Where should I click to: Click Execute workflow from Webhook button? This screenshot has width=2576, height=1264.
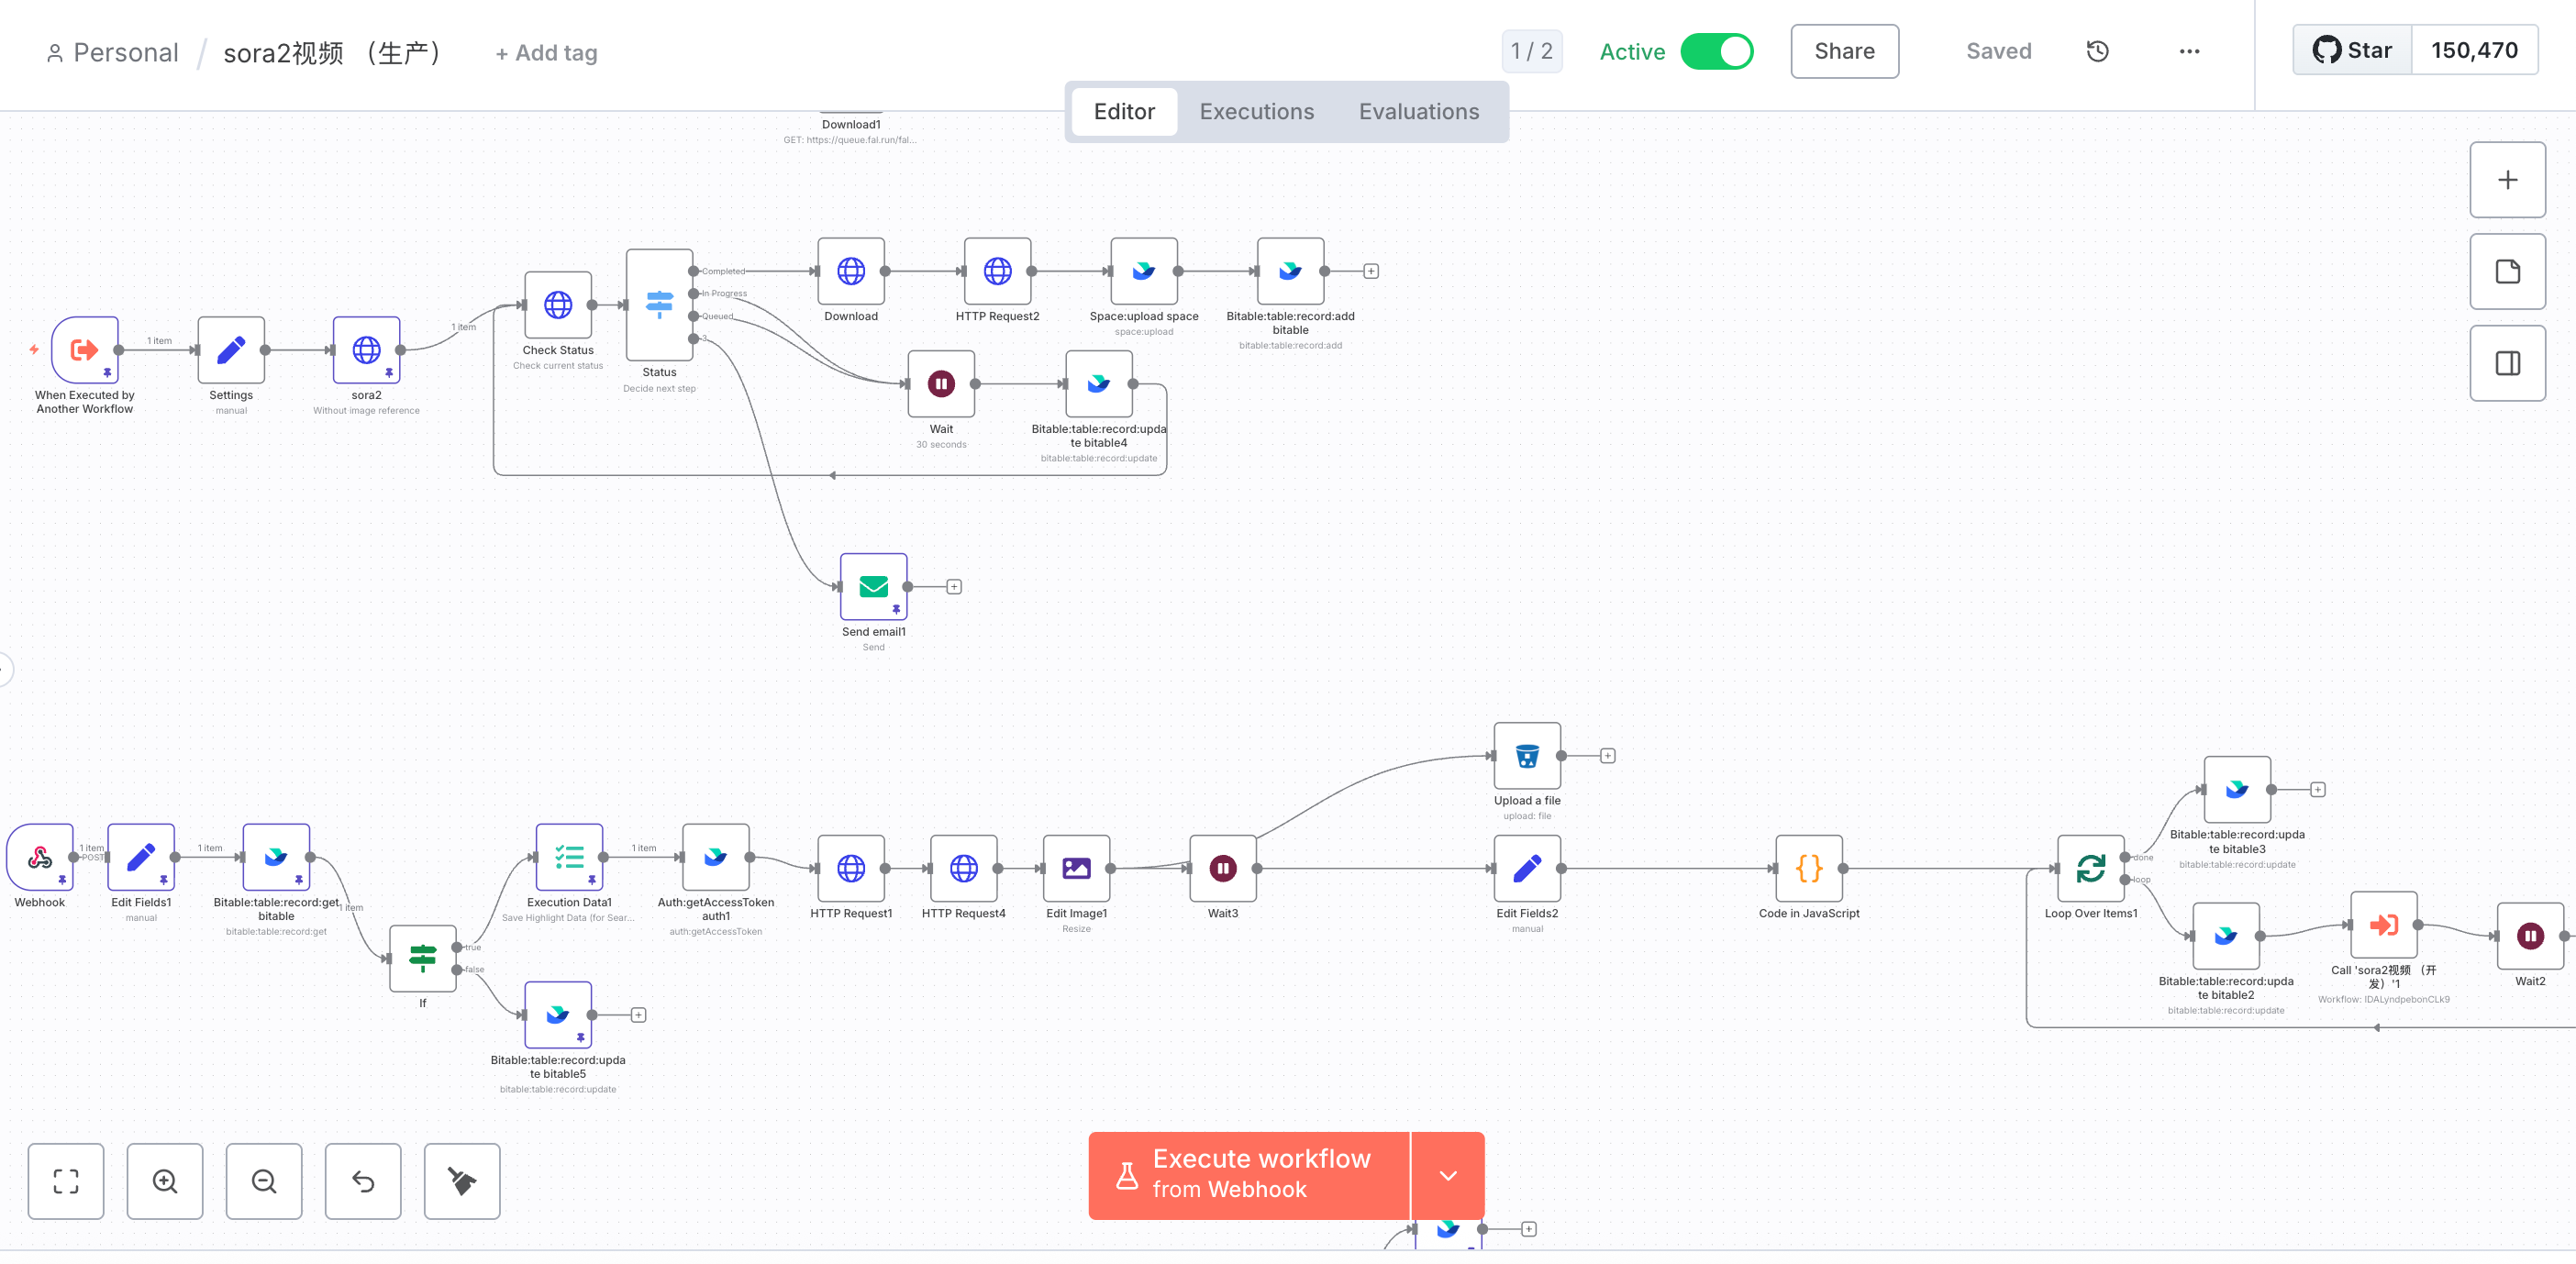tap(1248, 1175)
